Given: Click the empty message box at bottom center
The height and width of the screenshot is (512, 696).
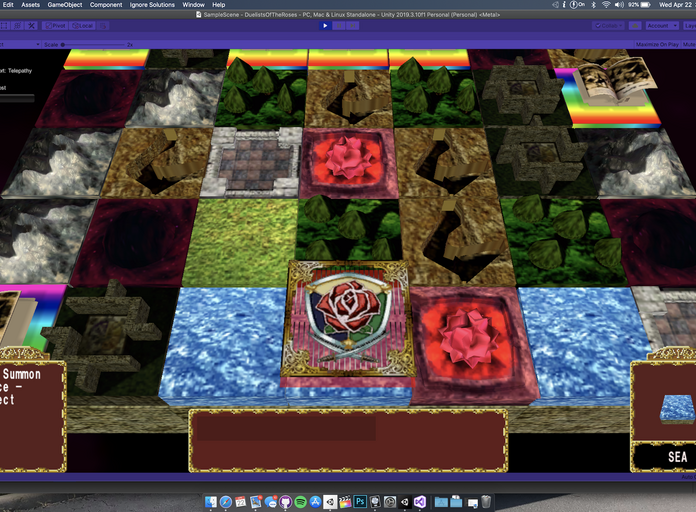Looking at the screenshot, I should (348, 441).
